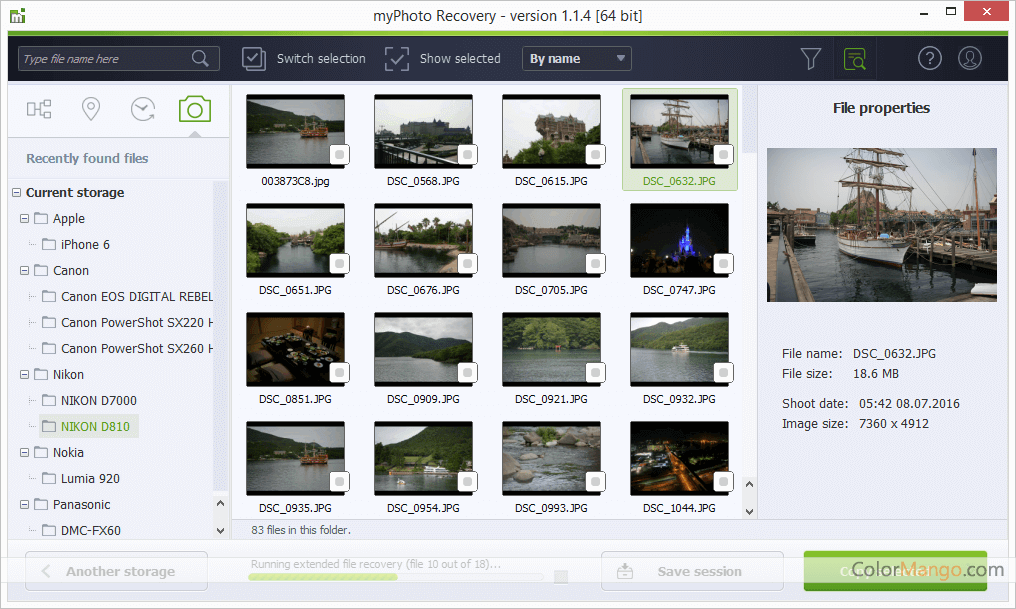Image resolution: width=1016 pixels, height=609 pixels.
Task: Open the help question mark icon
Action: [929, 58]
